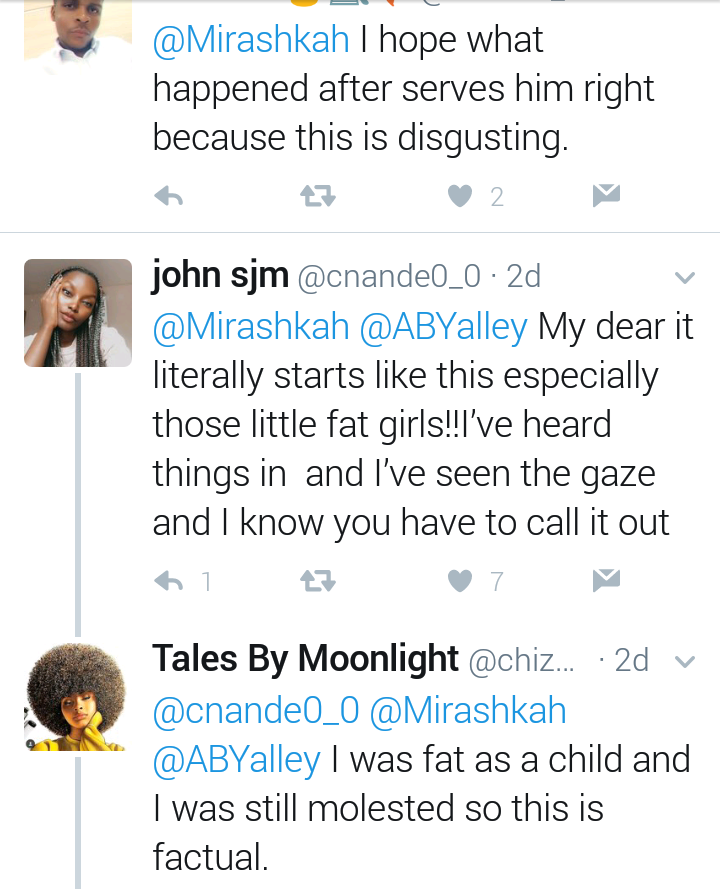
Task: Reply to the 'serves him right' tweet
Action: point(168,196)
